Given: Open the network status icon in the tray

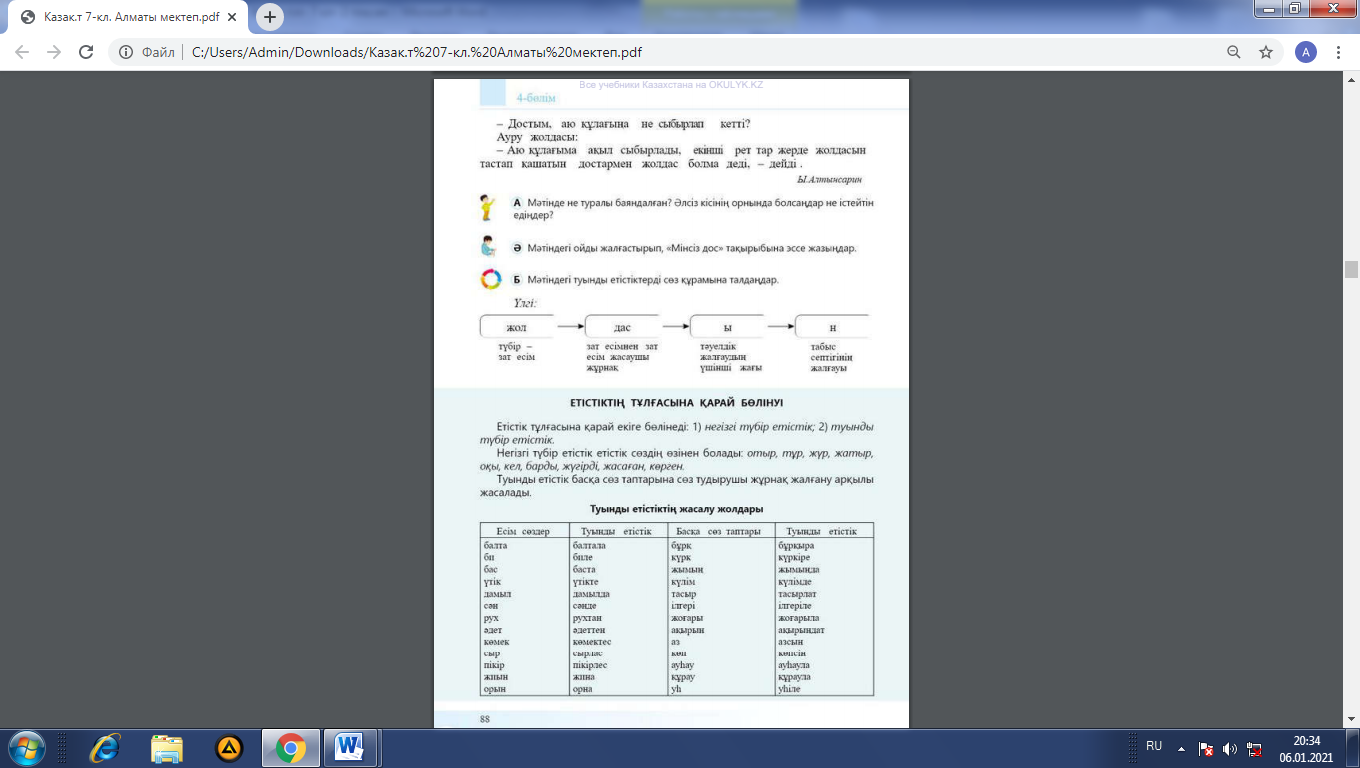Looking at the screenshot, I should tap(1254, 748).
